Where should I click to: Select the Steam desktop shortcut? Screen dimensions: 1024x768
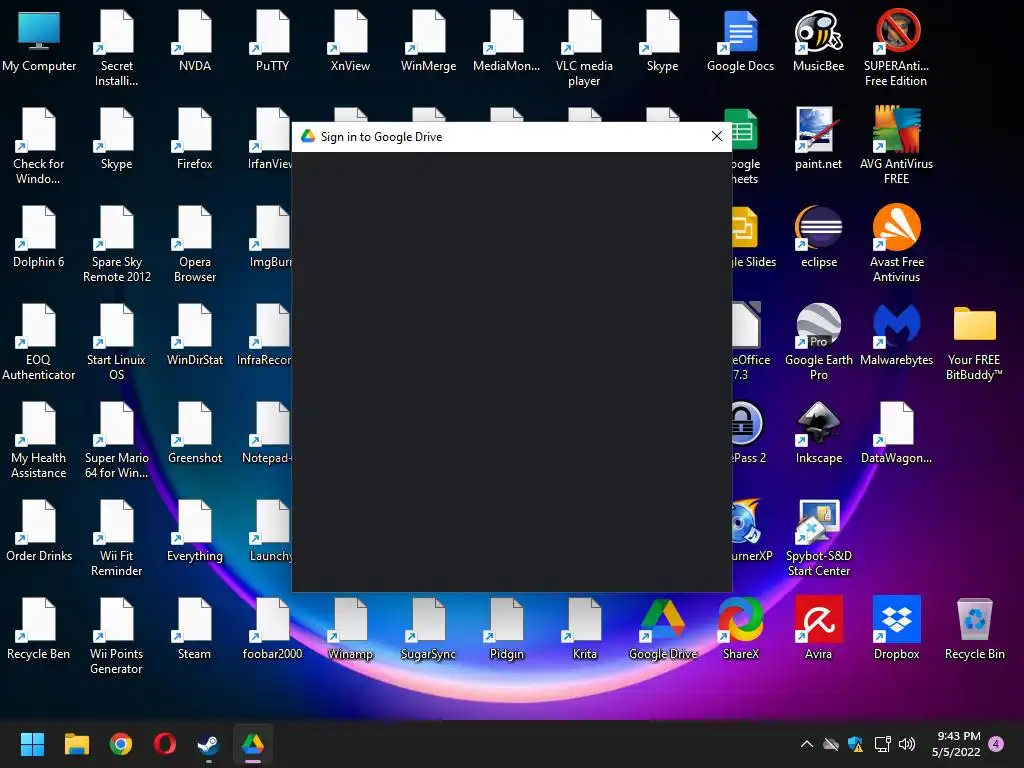coord(195,628)
